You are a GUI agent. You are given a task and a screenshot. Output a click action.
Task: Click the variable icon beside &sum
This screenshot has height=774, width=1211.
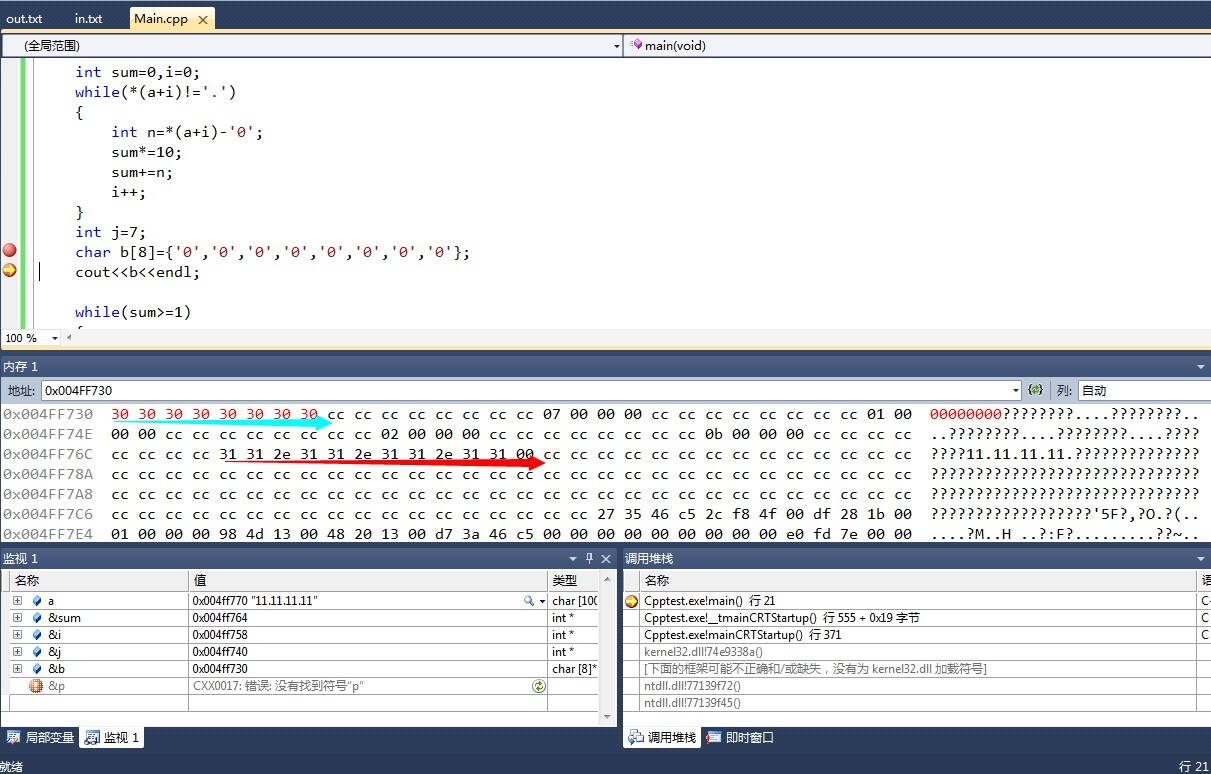point(36,618)
